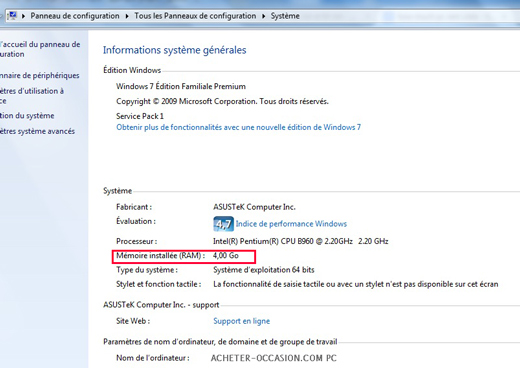The height and width of the screenshot is (368, 520).
Task: Click Système d'exploitation 64 bits value
Action: pos(264,270)
